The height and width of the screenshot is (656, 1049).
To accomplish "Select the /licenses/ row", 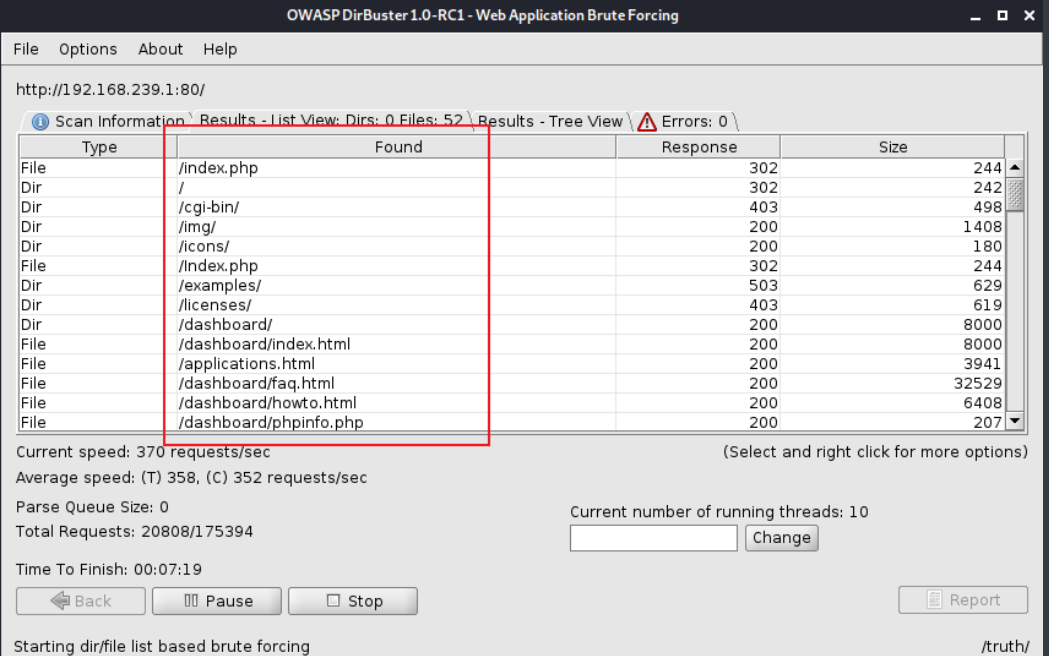I will tap(512, 305).
